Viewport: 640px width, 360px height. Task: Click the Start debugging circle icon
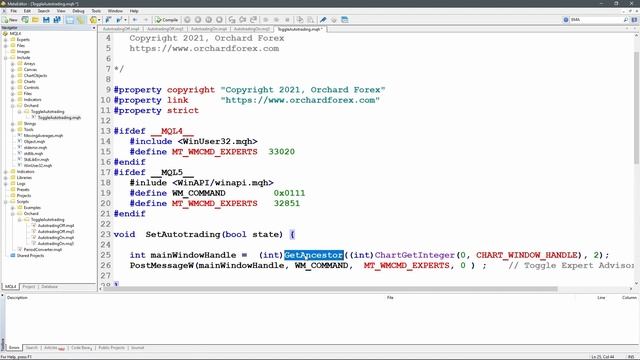pos(187,20)
